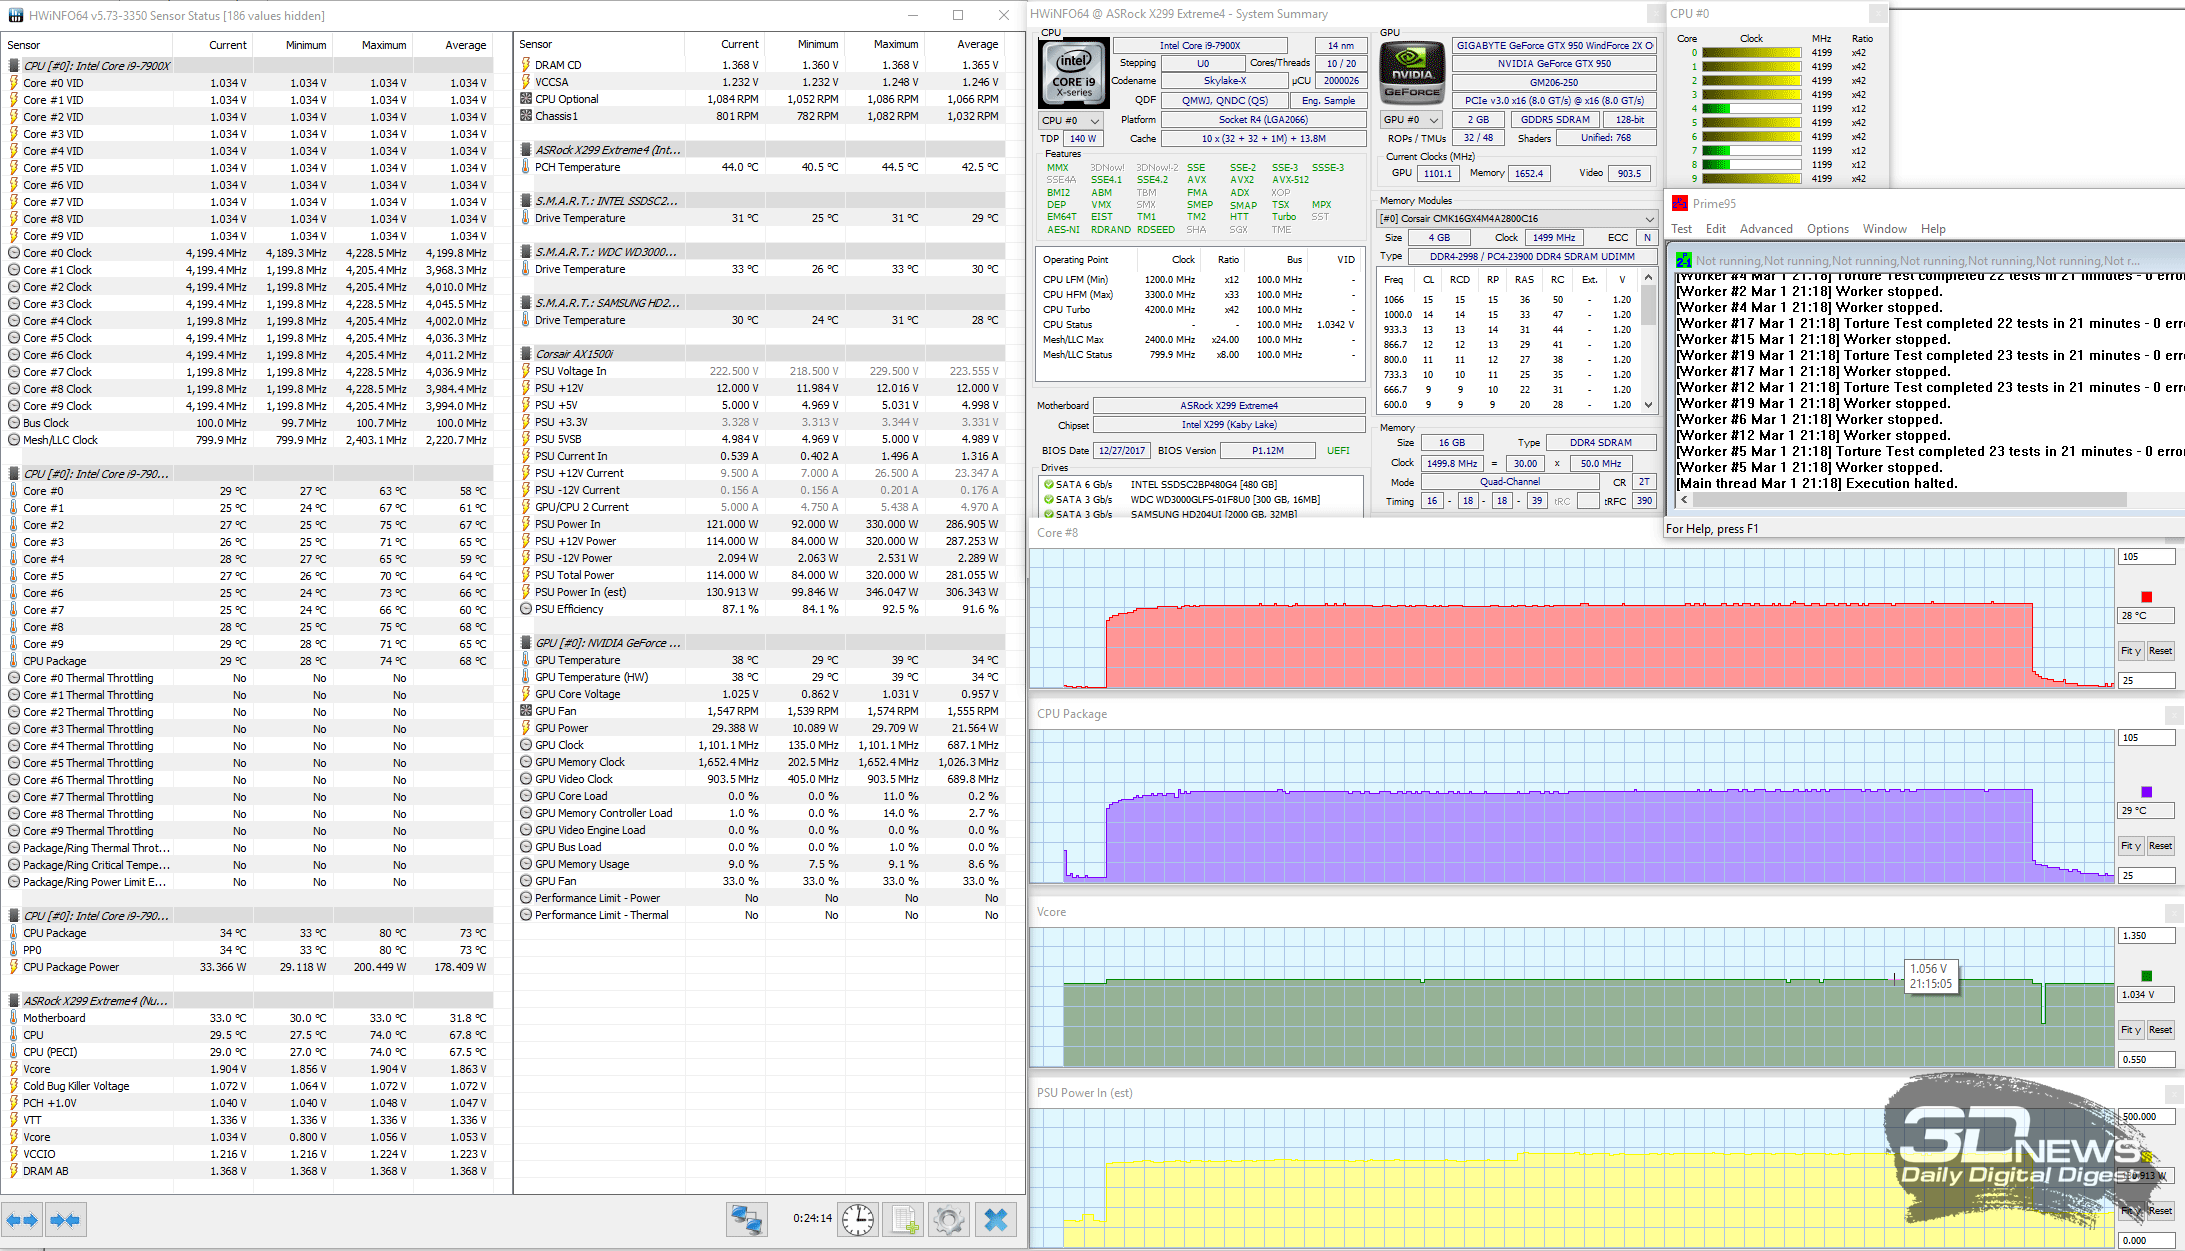
Task: Click the red color swatch on Core #8 graph
Action: coord(2146,597)
